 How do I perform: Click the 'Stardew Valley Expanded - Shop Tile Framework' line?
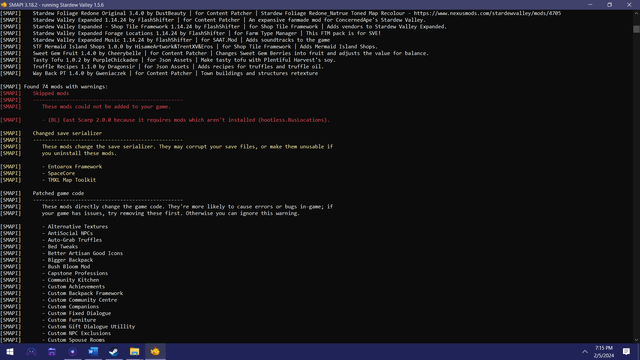240,27
